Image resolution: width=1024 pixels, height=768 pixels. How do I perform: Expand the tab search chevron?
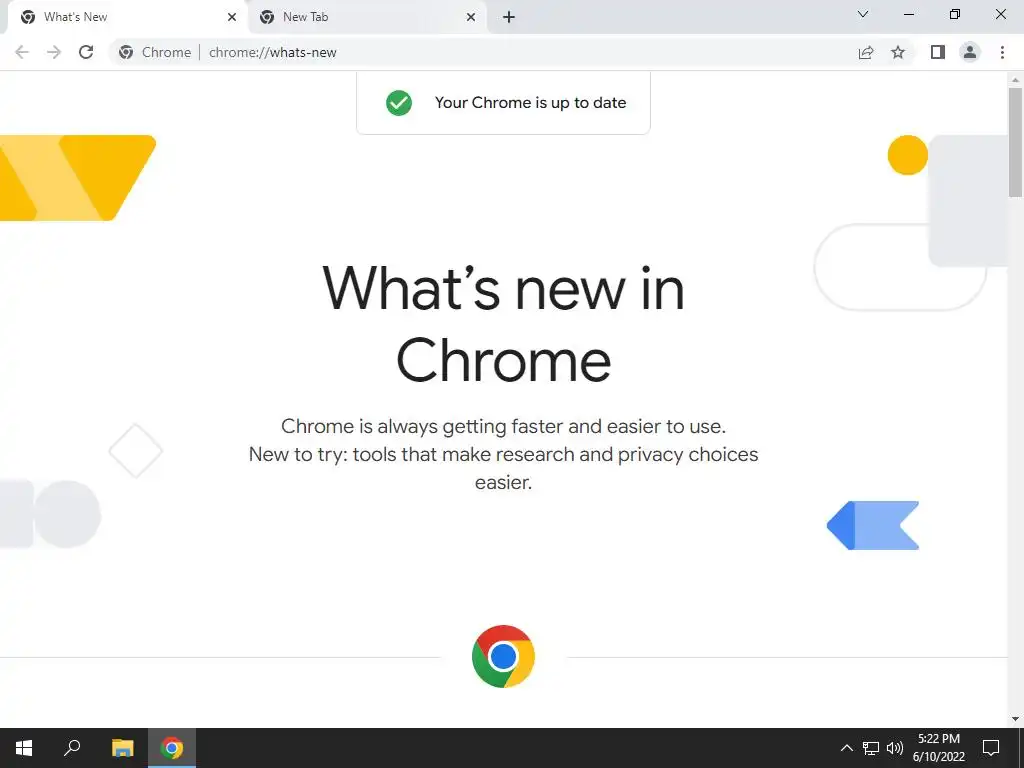point(863,14)
